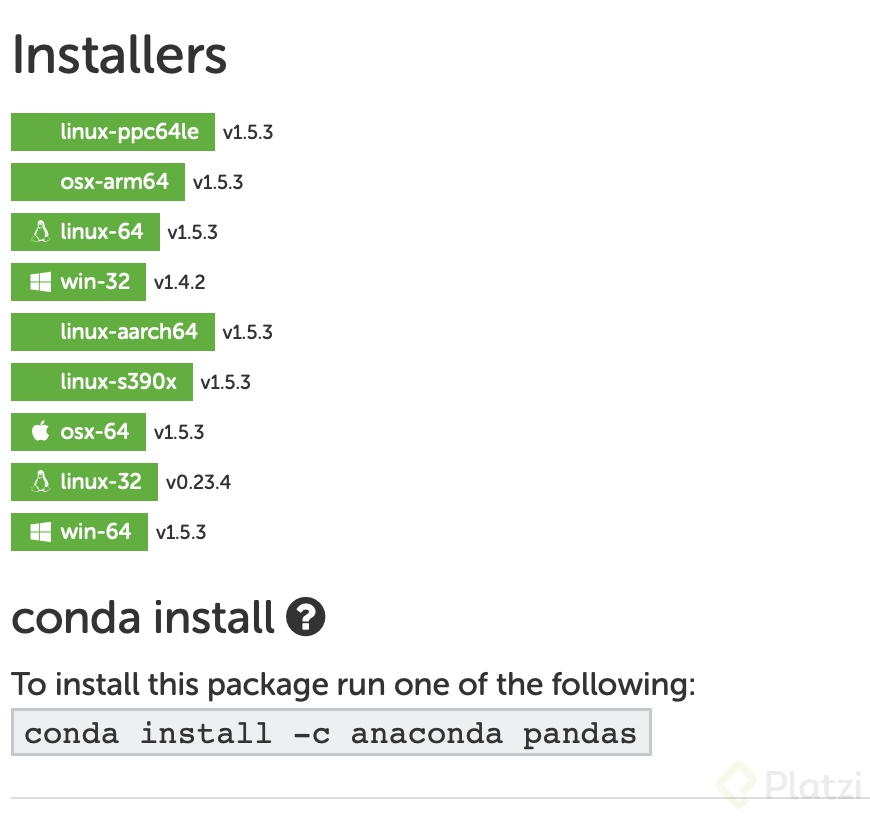Select the linux-ppc64le installer
The width and height of the screenshot is (870, 818).
coord(113,131)
